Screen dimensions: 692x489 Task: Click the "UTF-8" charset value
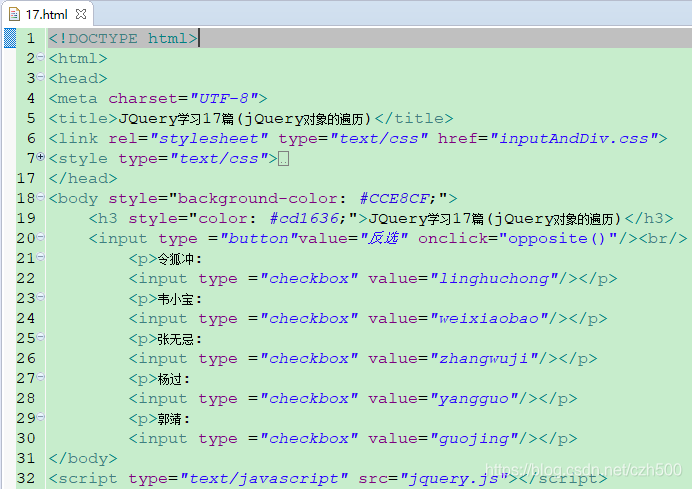(224, 98)
